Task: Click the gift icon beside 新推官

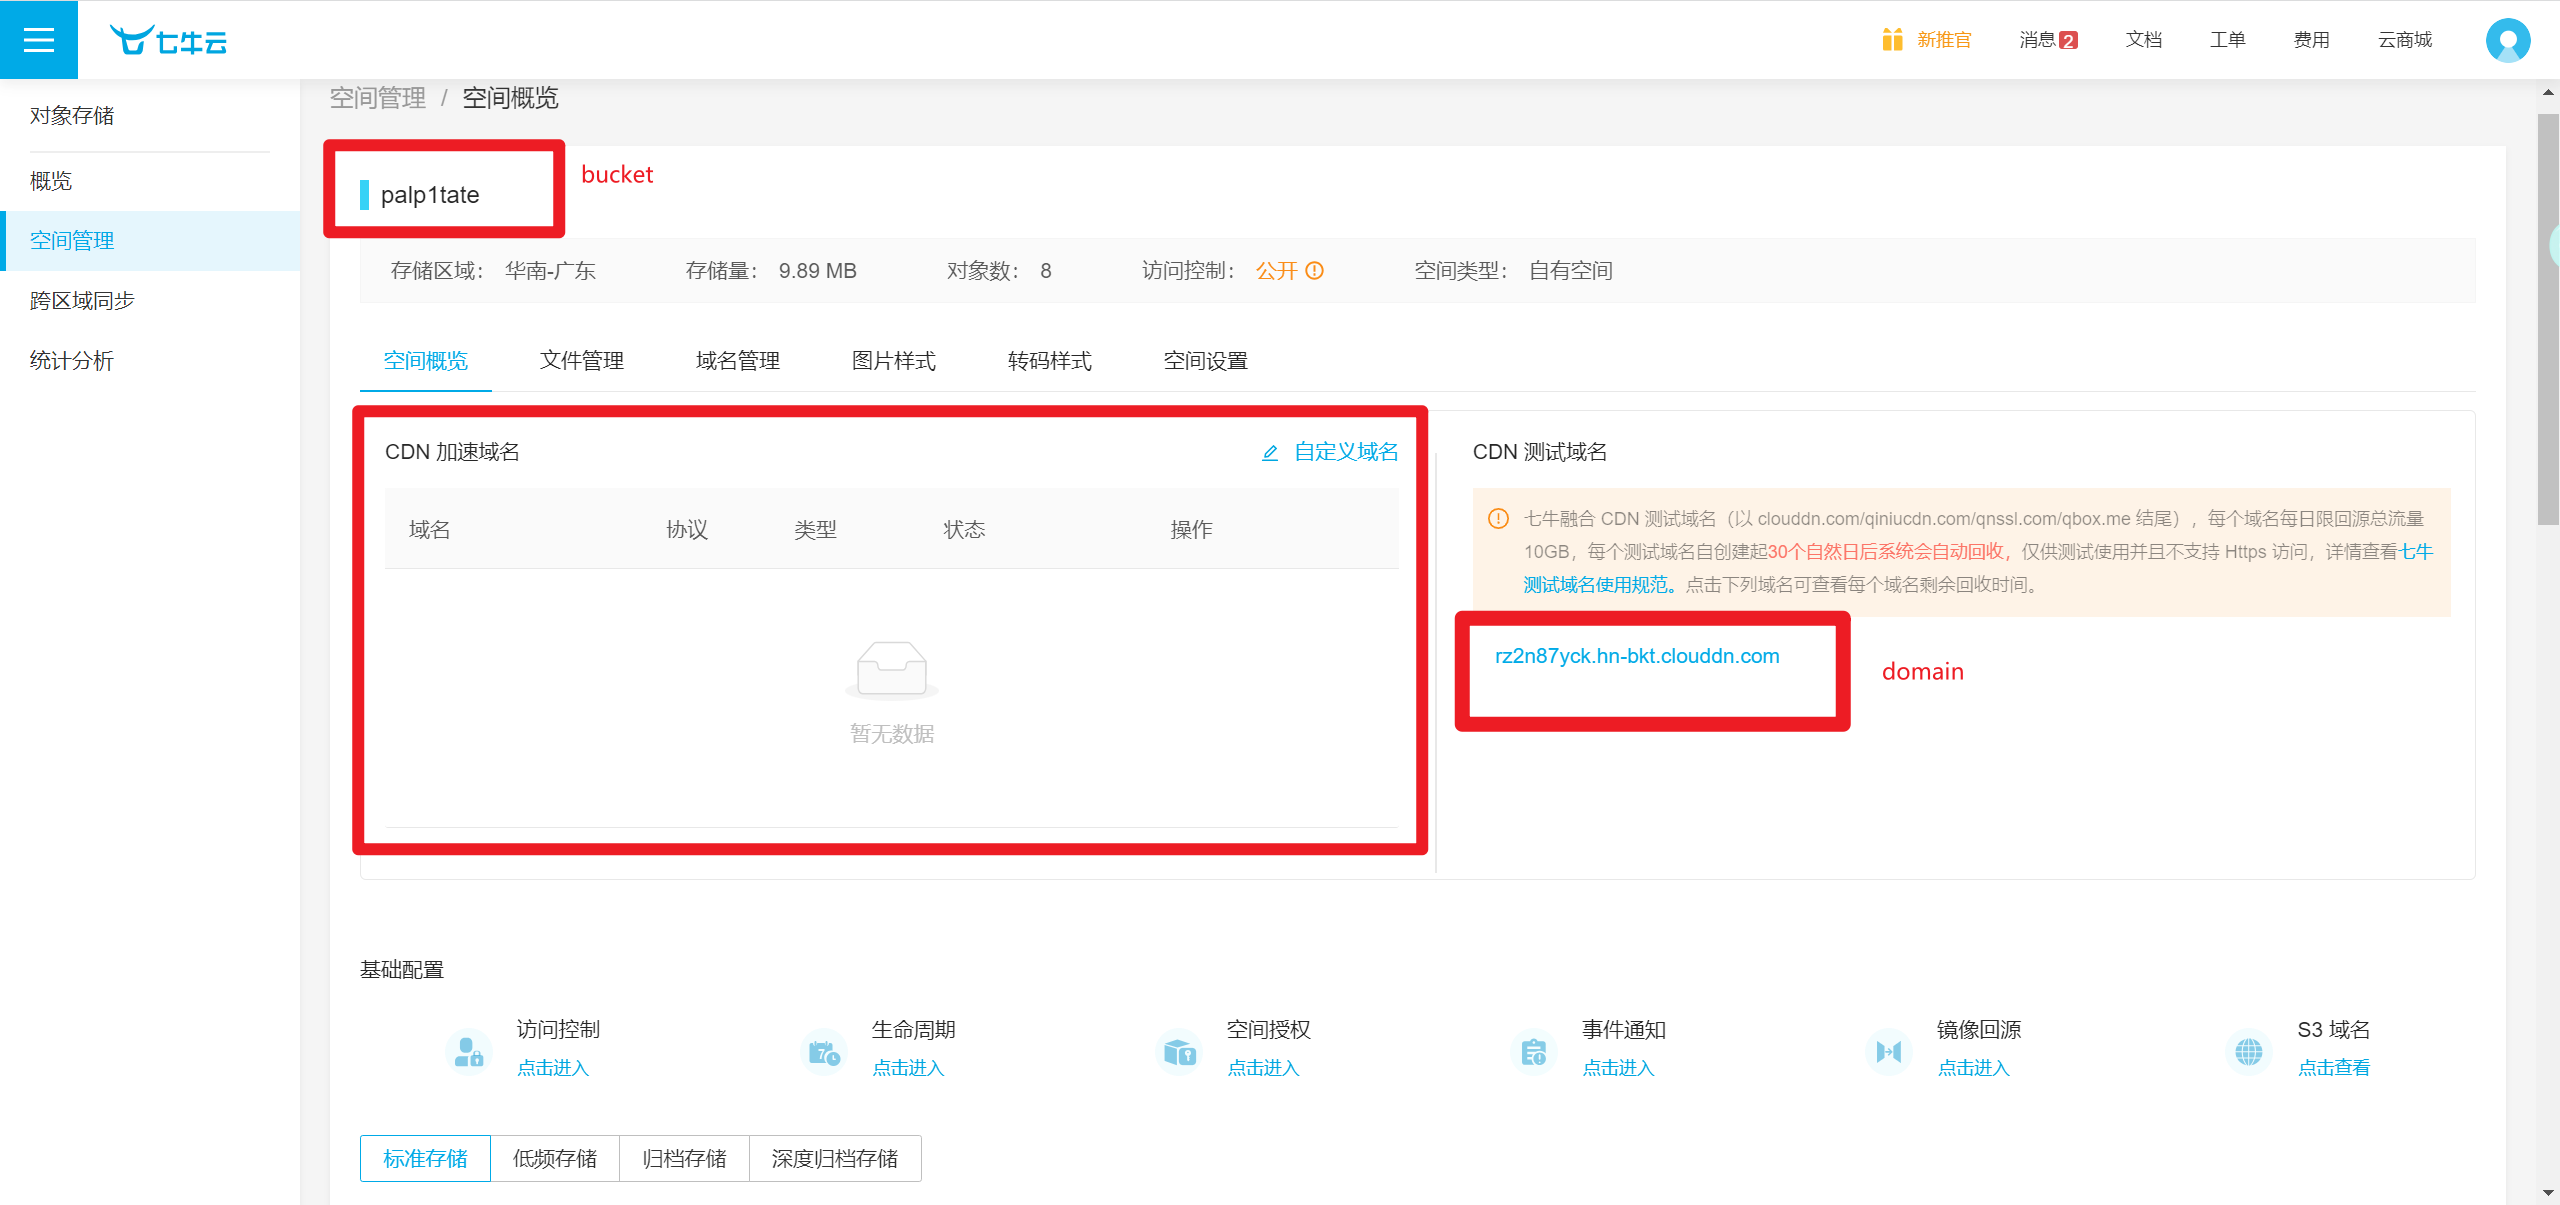Action: click(1891, 40)
